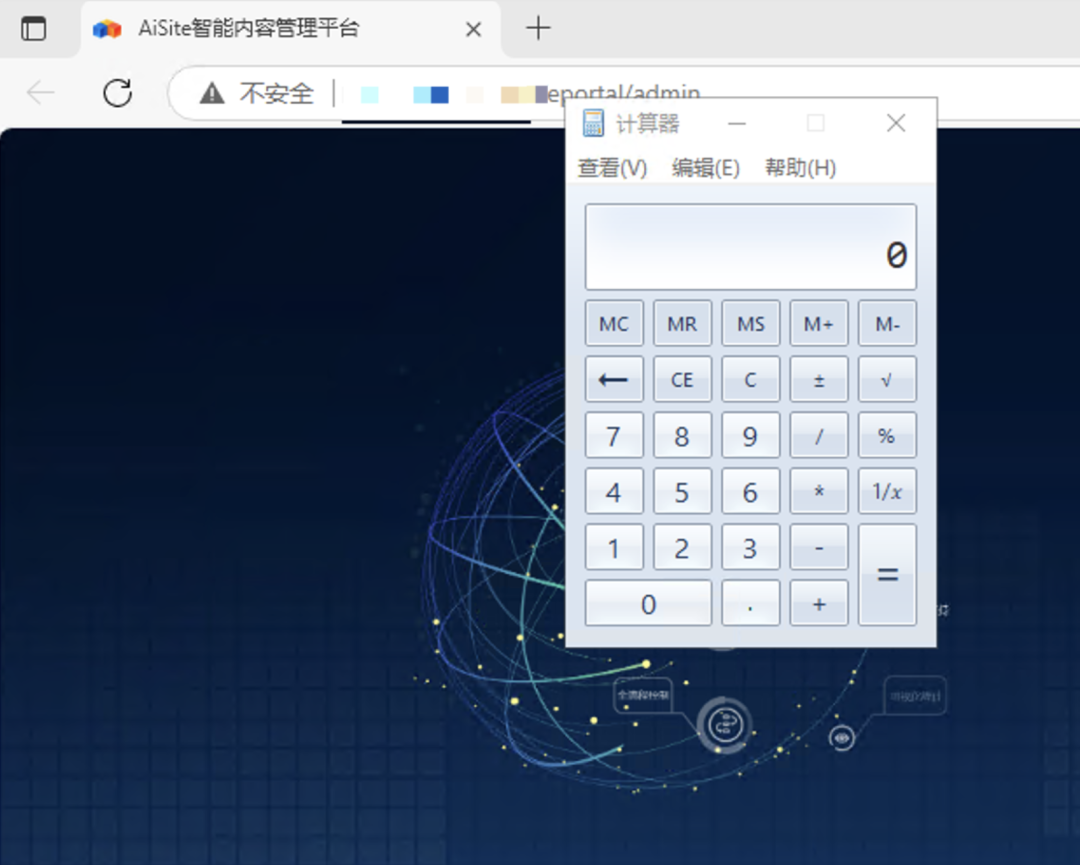Click digit 4 on the calculator
Viewport: 1080px width, 865px height.
point(614,491)
